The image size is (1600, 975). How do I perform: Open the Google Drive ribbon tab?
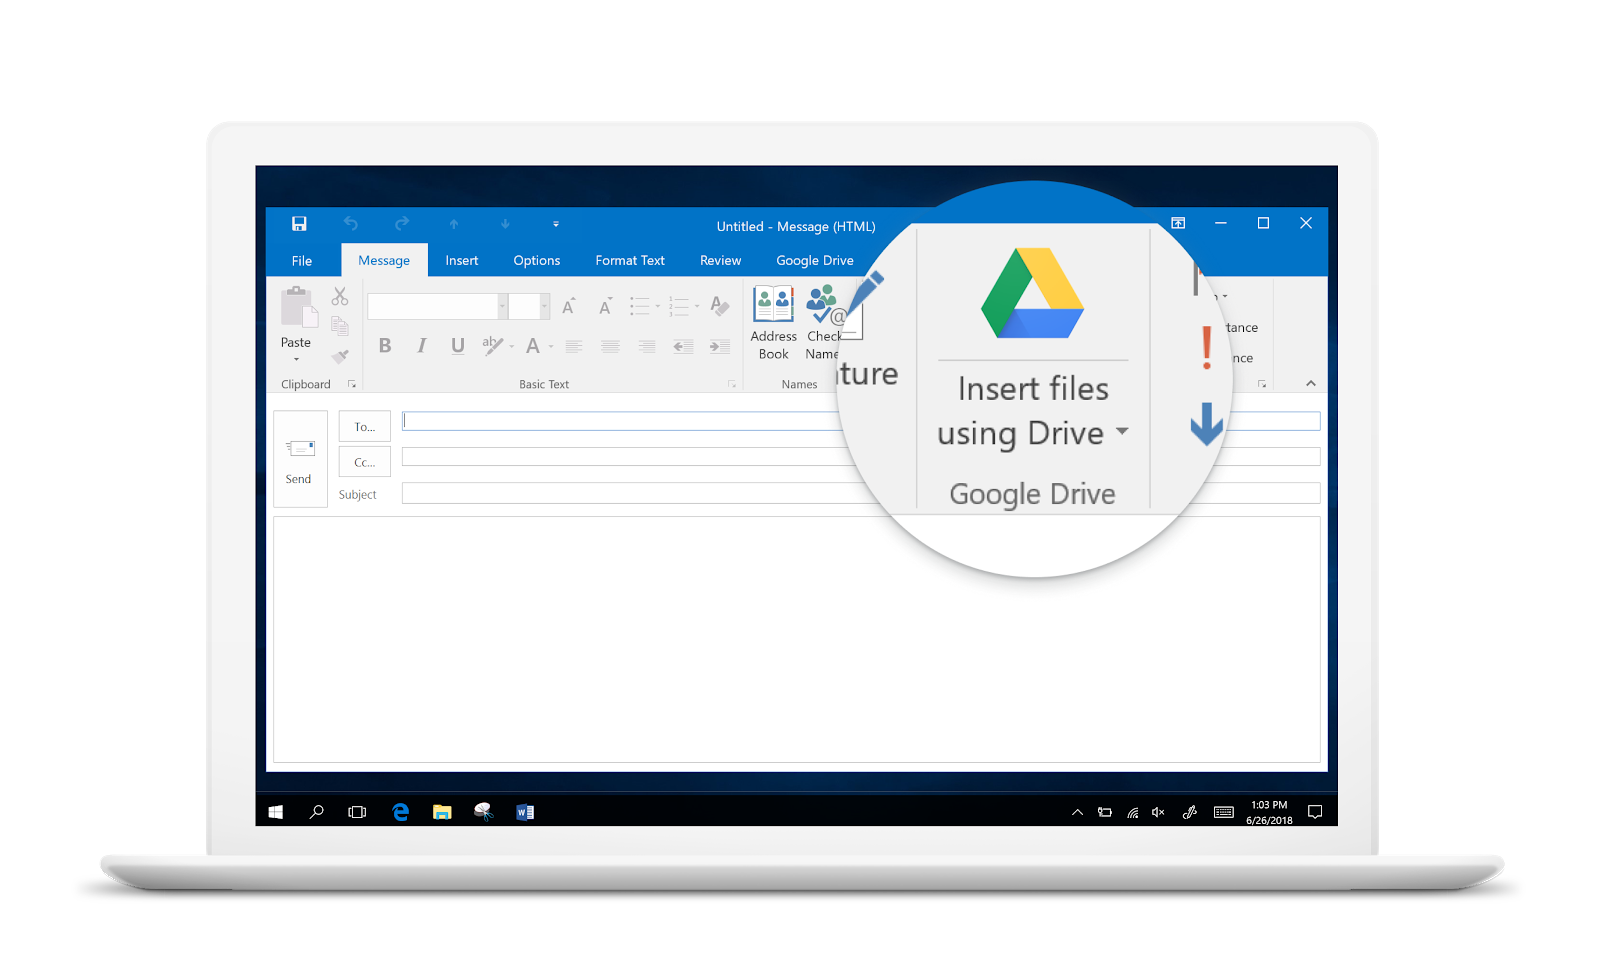point(815,260)
